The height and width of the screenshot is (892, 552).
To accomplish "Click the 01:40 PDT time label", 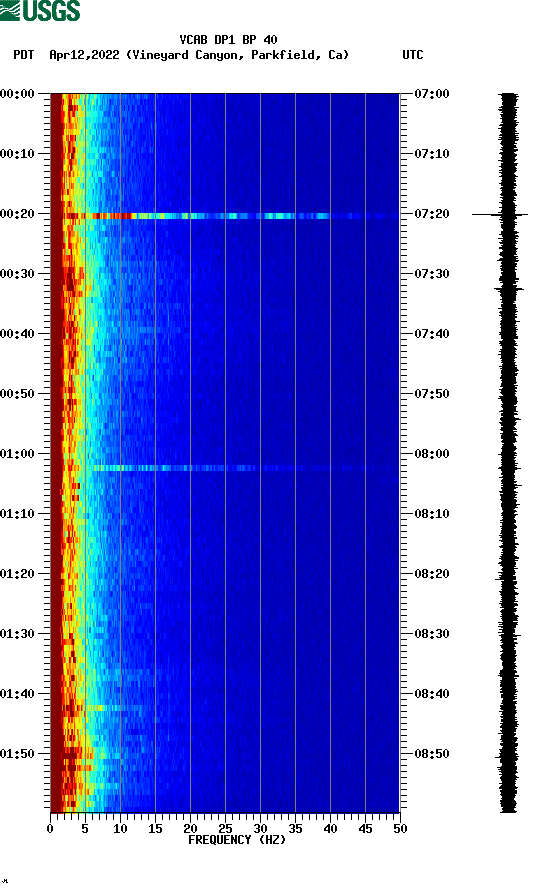I will click(17, 694).
